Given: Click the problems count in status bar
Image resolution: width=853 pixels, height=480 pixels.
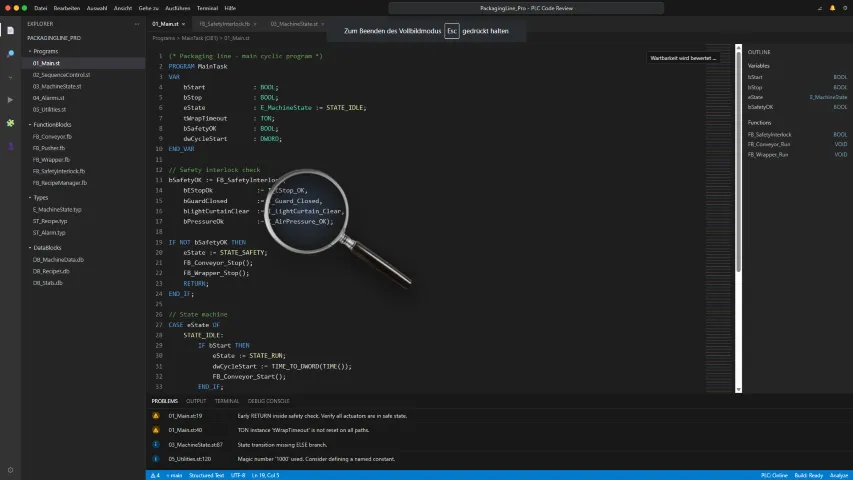Looking at the screenshot, I should tap(155, 475).
